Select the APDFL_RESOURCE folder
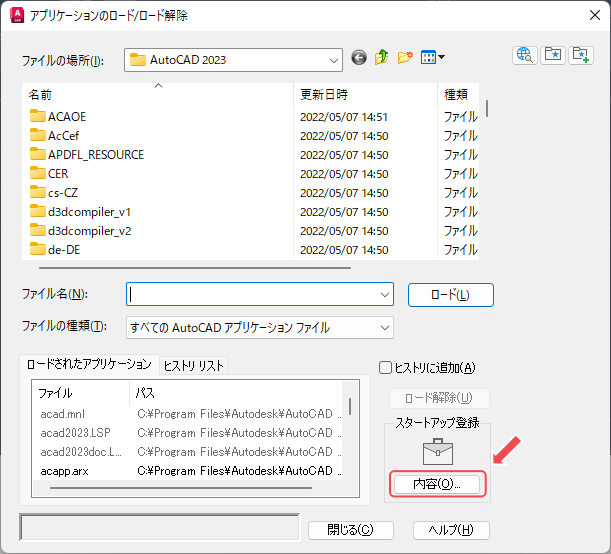Viewport: 611px width, 554px height. 95,155
